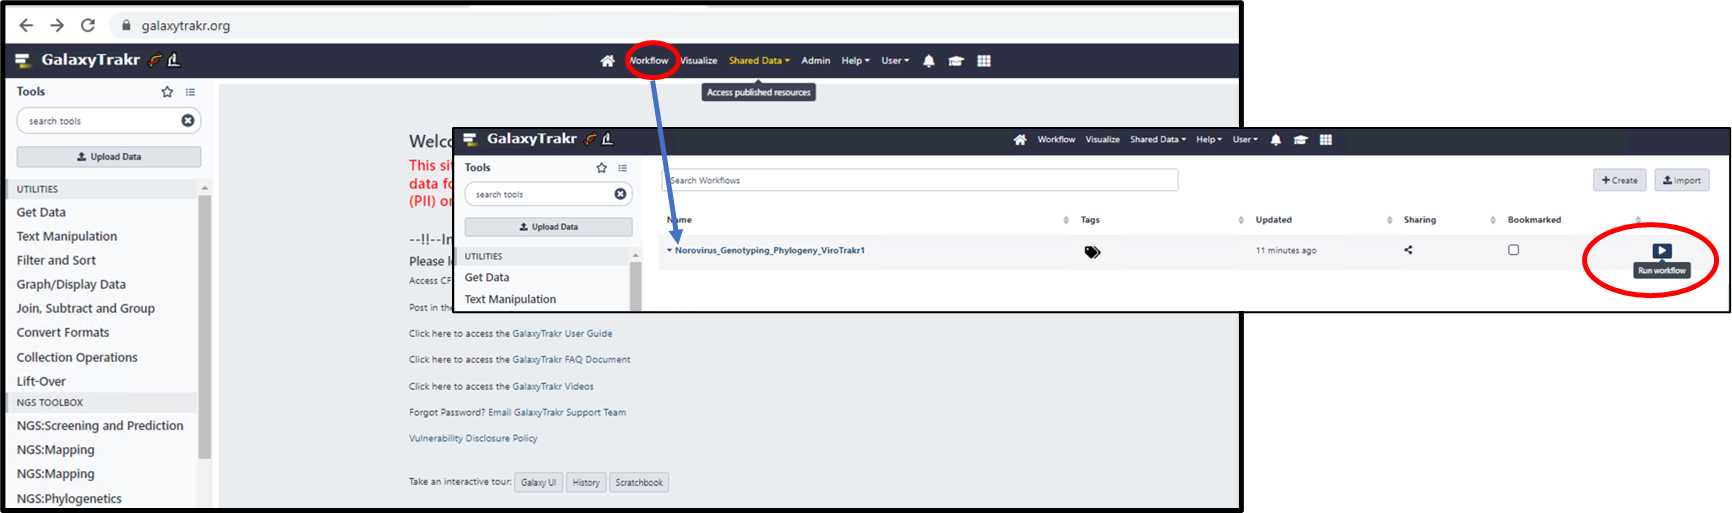1732x513 pixels.
Task: Click the grid icon in the Workflows window masthead
Action: [x=1326, y=140]
